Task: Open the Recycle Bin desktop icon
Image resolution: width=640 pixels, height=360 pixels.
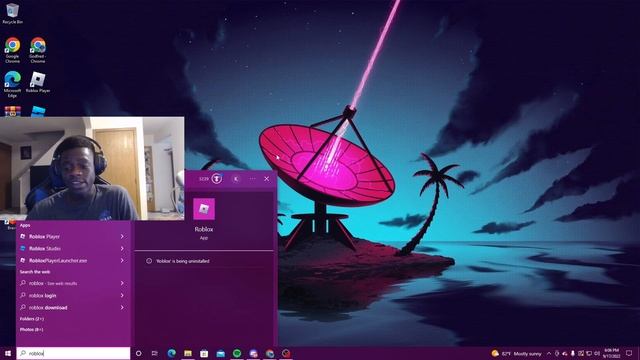Action: [12, 13]
